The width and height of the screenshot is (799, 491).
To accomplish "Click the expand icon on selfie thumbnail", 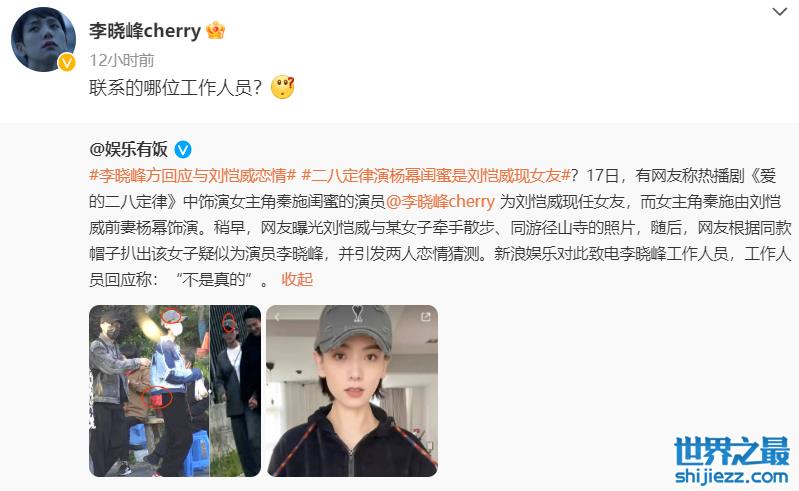I will point(425,317).
